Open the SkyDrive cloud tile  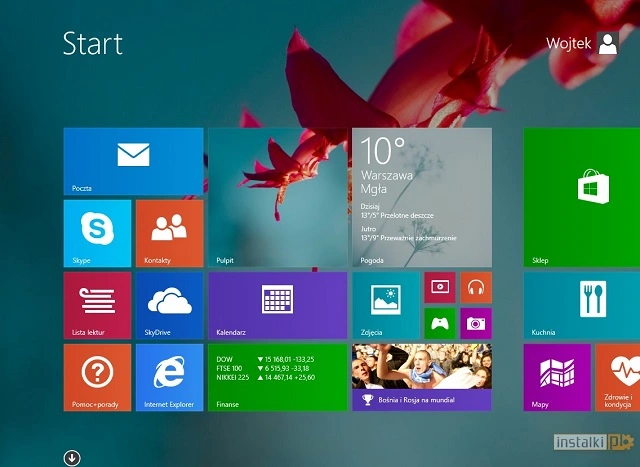pyautogui.click(x=169, y=305)
